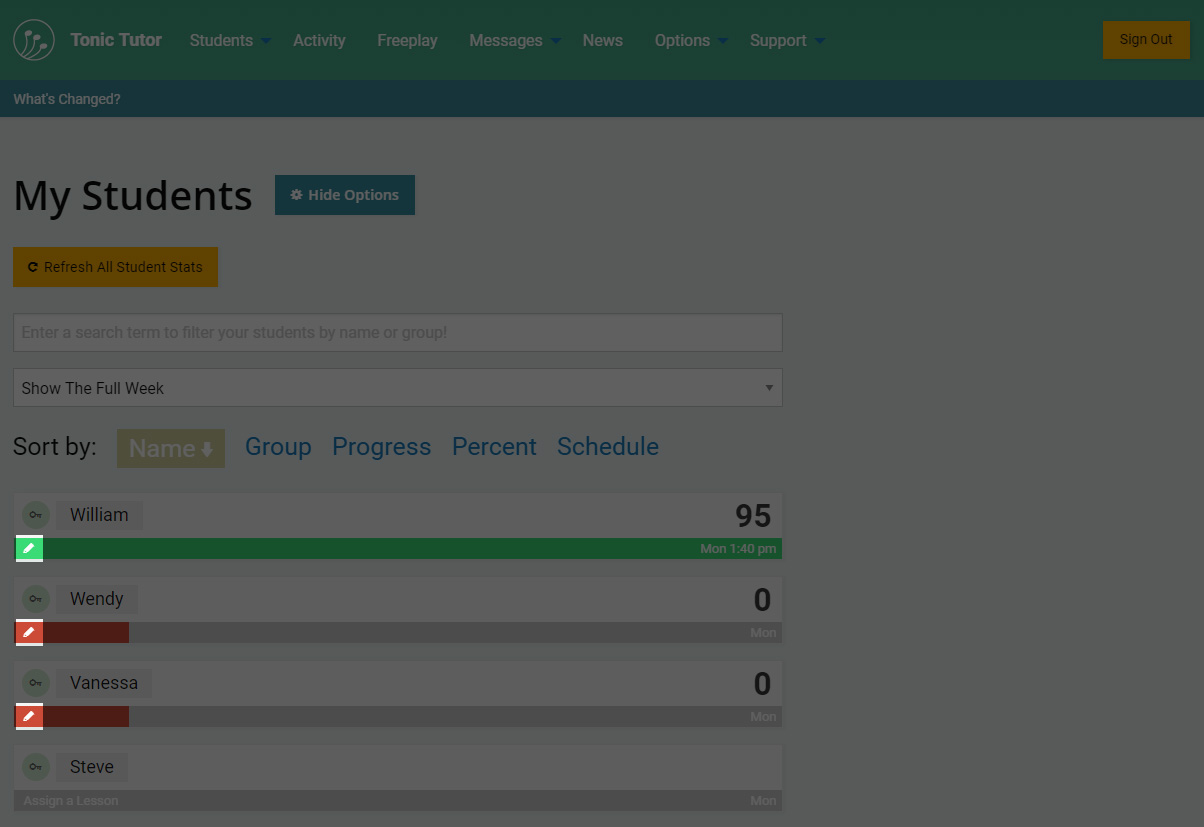This screenshot has height=827, width=1204.
Task: Click the student search filter field
Action: 397,332
